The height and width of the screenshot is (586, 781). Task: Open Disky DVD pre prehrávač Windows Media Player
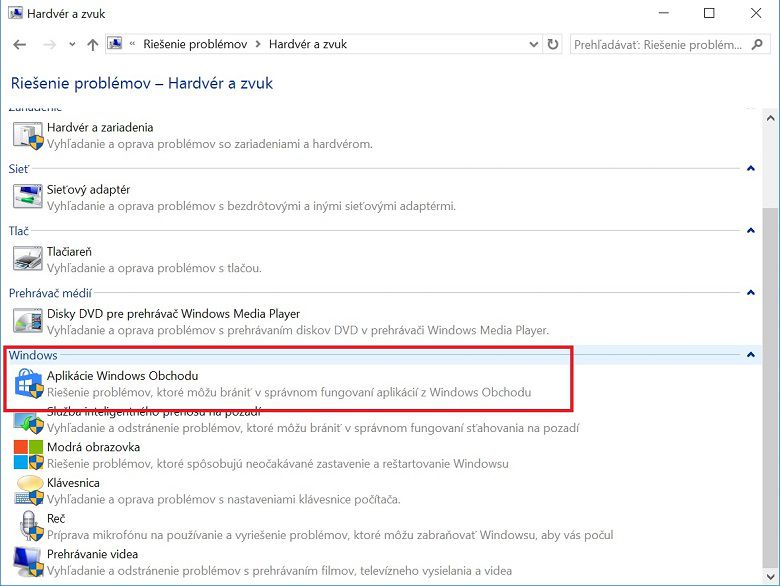click(x=173, y=314)
